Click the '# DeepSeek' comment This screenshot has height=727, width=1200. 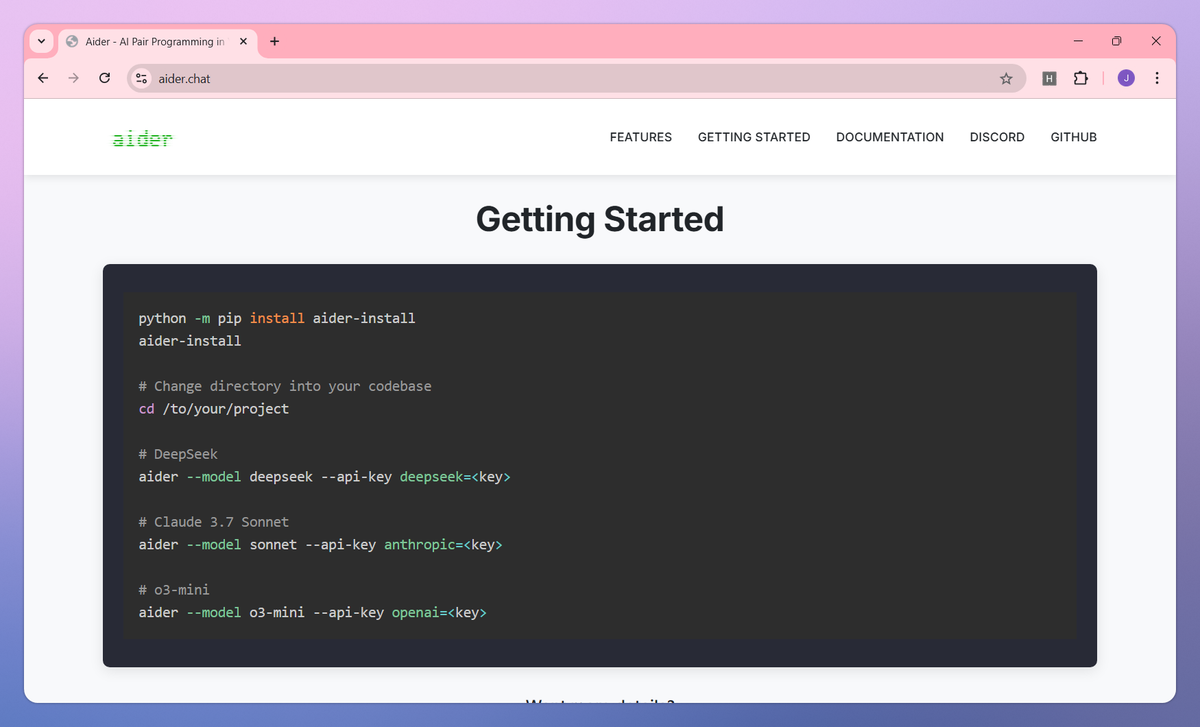(178, 454)
